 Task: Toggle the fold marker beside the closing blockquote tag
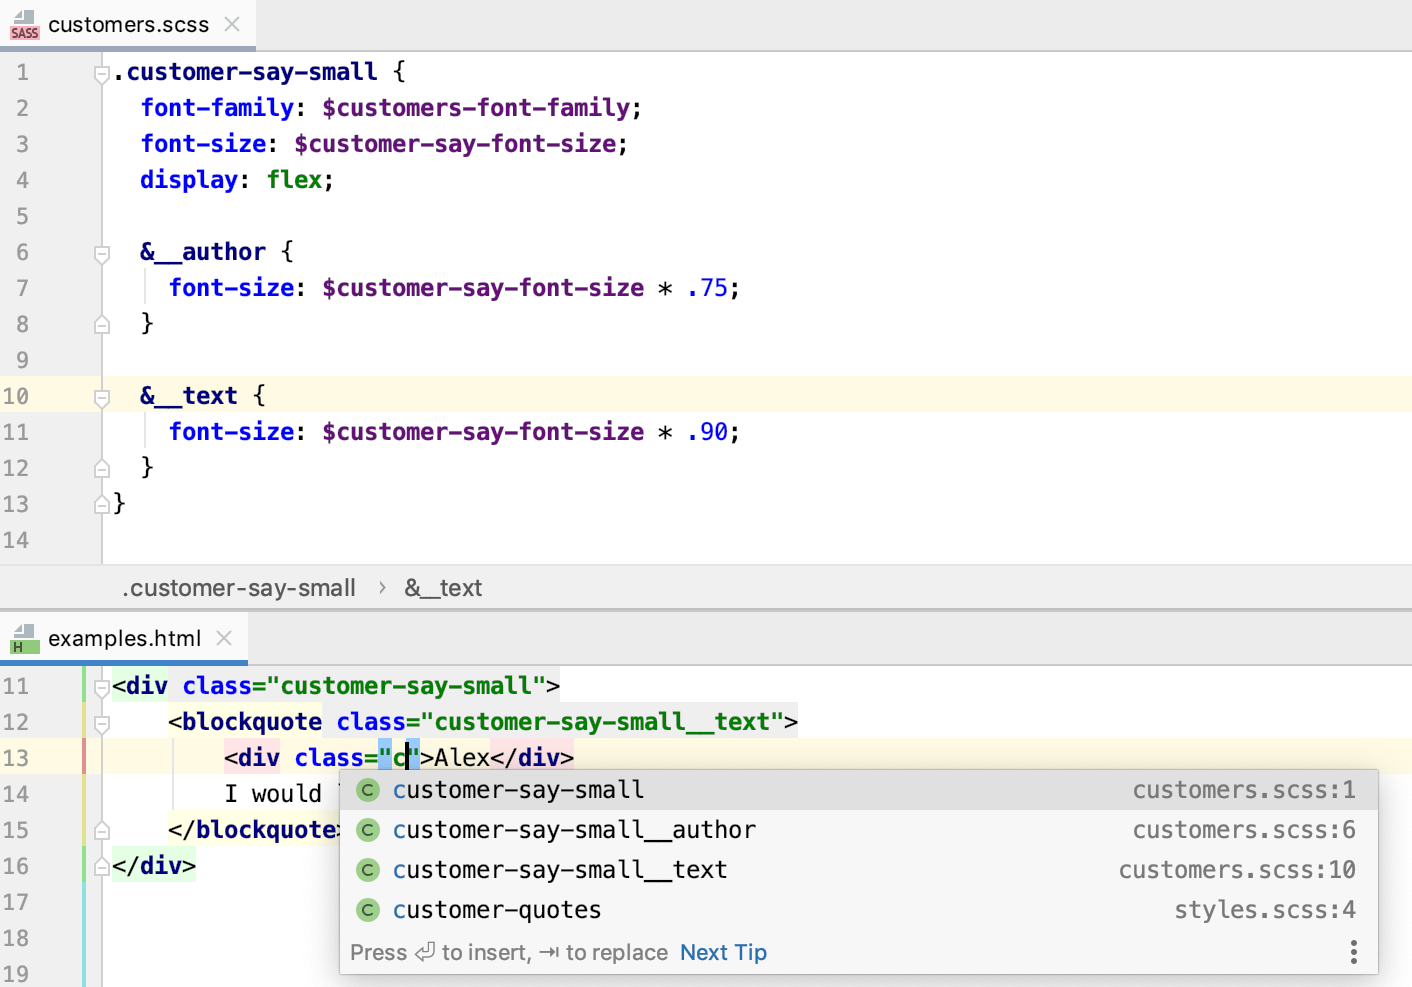tap(101, 829)
